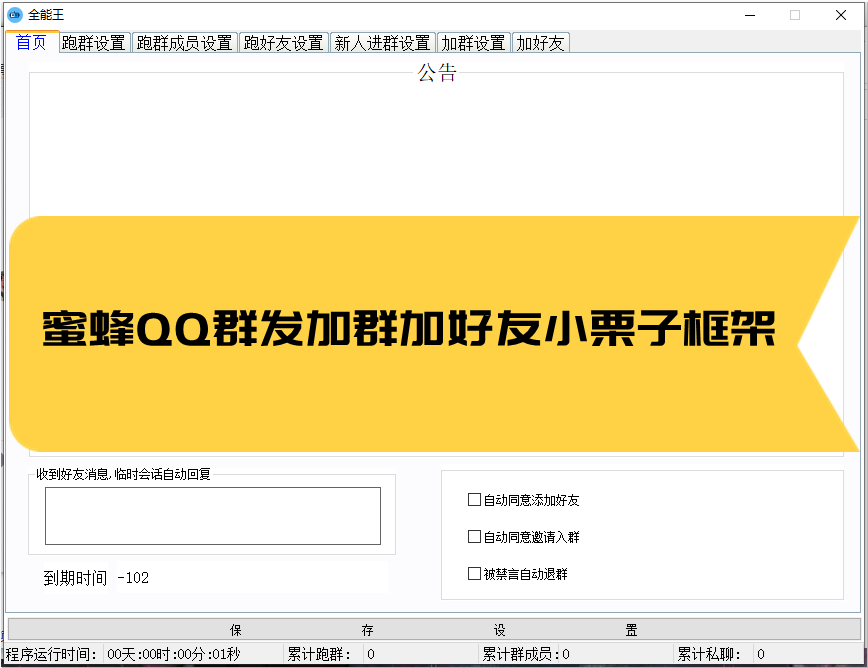This screenshot has height=668, width=868.
Task: Click the 全能王 app icon in title bar
Action: [15, 15]
